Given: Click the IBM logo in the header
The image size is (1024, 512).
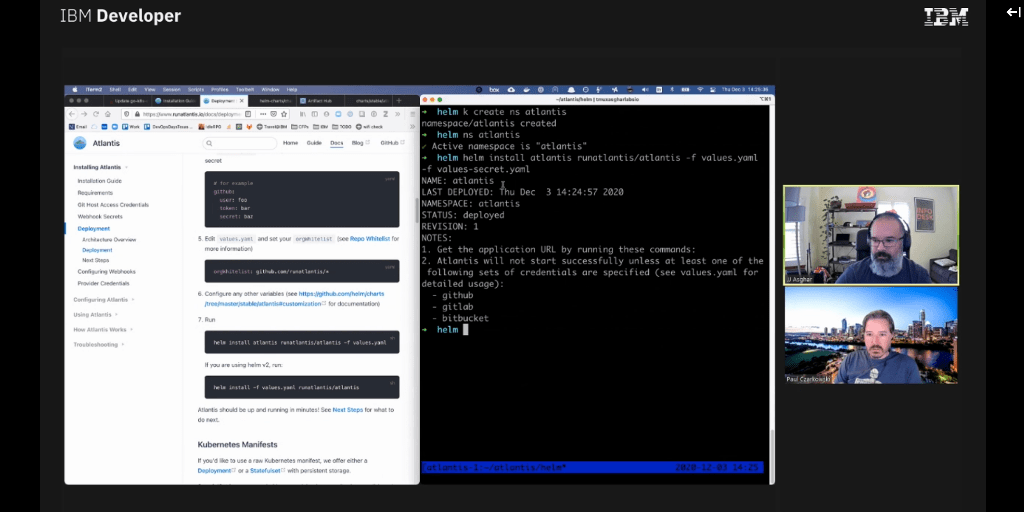Looking at the screenshot, I should pos(944,16).
